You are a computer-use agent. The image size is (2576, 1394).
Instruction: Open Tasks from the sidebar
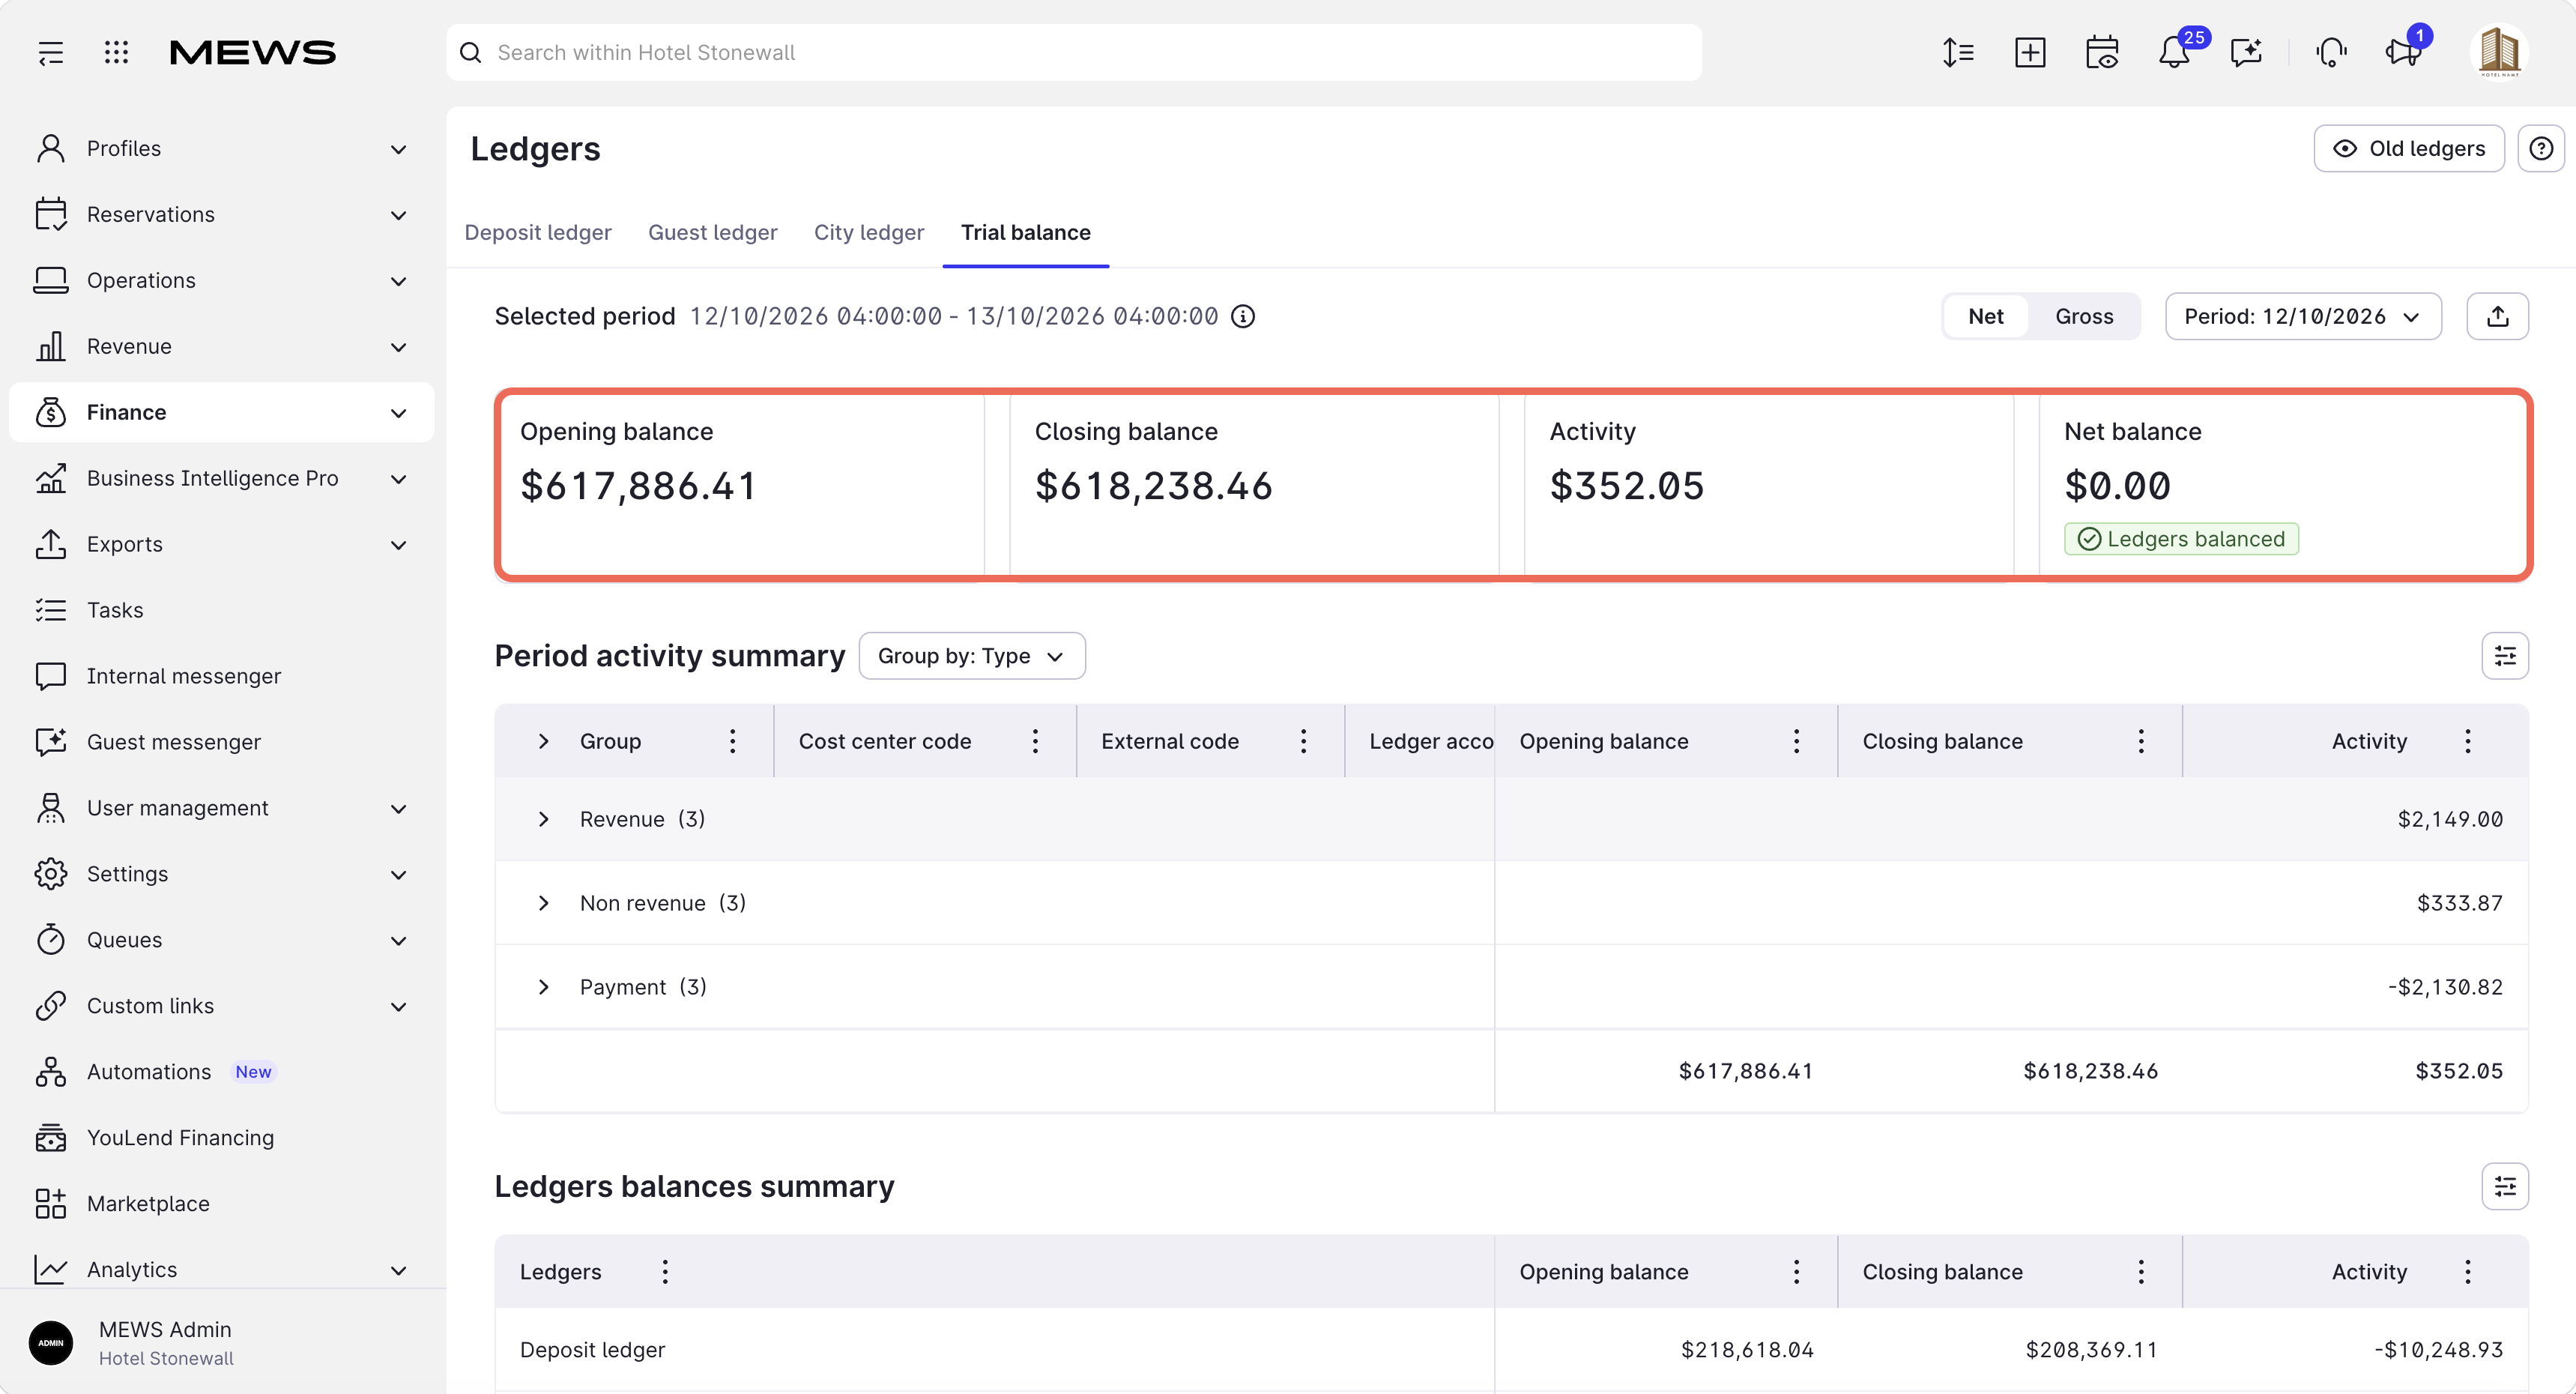pos(222,610)
